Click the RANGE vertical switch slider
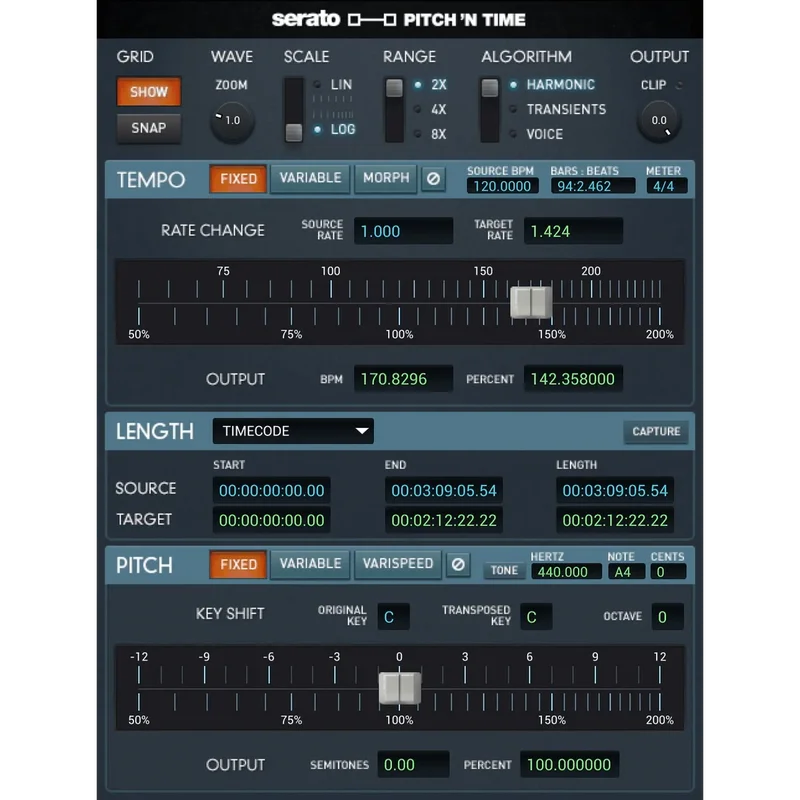 [x=394, y=110]
